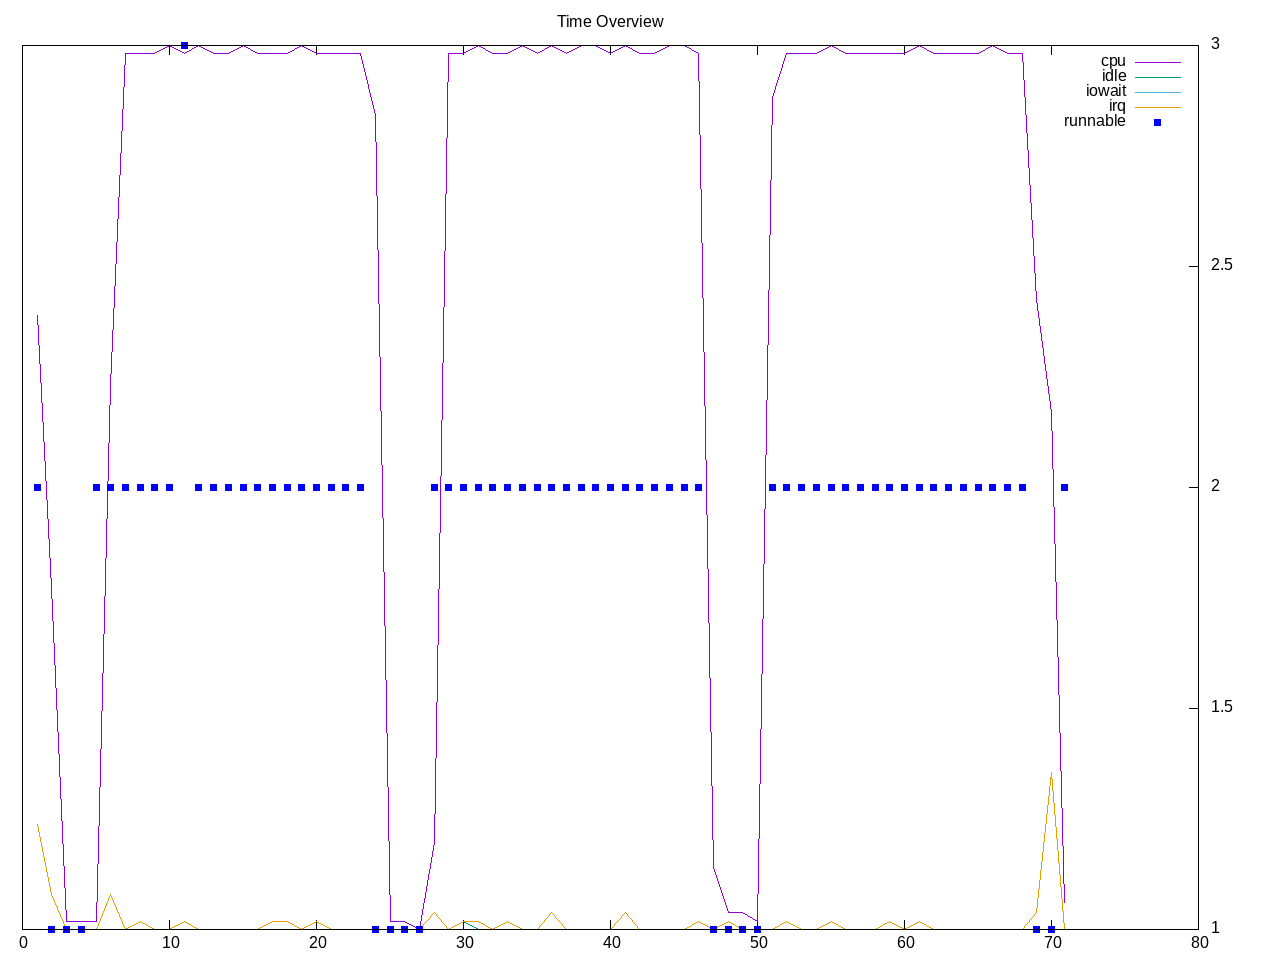Click the x-axis tick label 80
This screenshot has height=960, width=1280.
(x=1199, y=942)
